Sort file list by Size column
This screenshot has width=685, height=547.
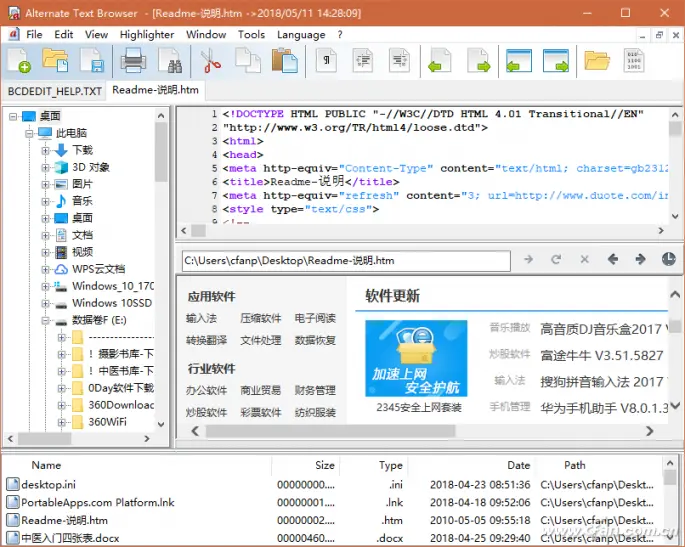tap(325, 465)
